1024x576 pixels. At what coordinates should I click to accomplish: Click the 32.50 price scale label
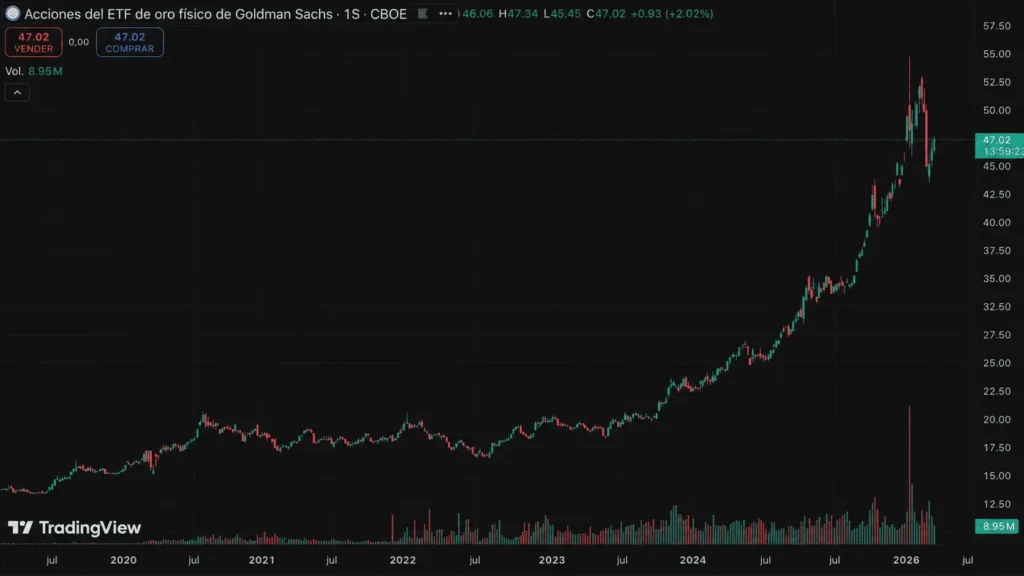997,307
